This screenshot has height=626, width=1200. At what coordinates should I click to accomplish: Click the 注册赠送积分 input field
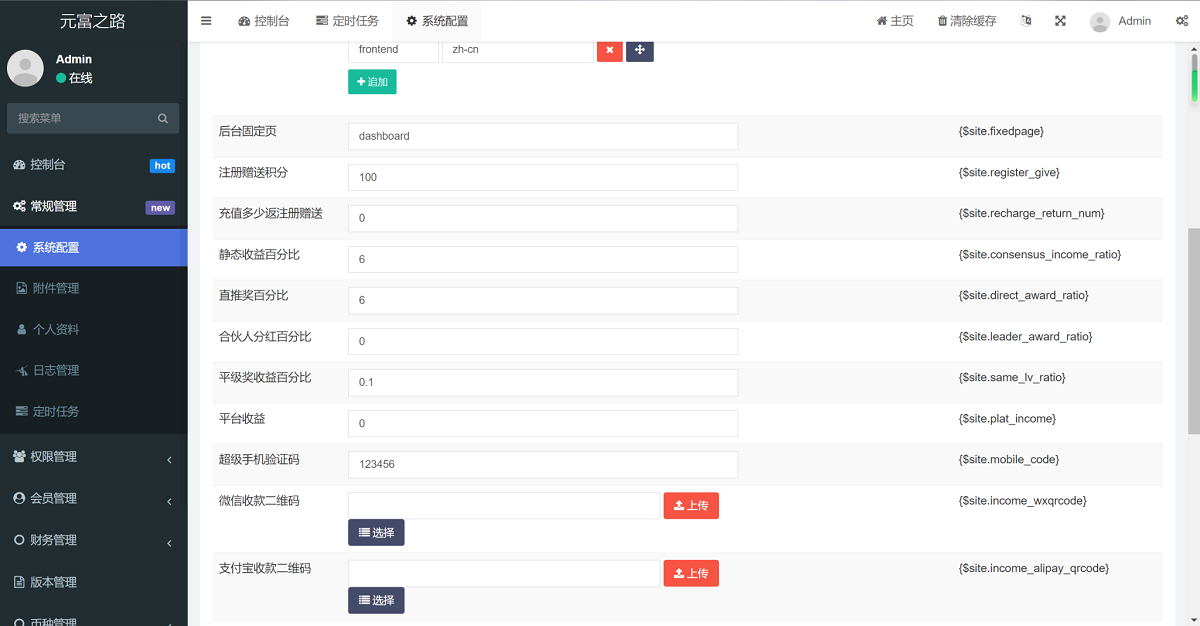(542, 177)
